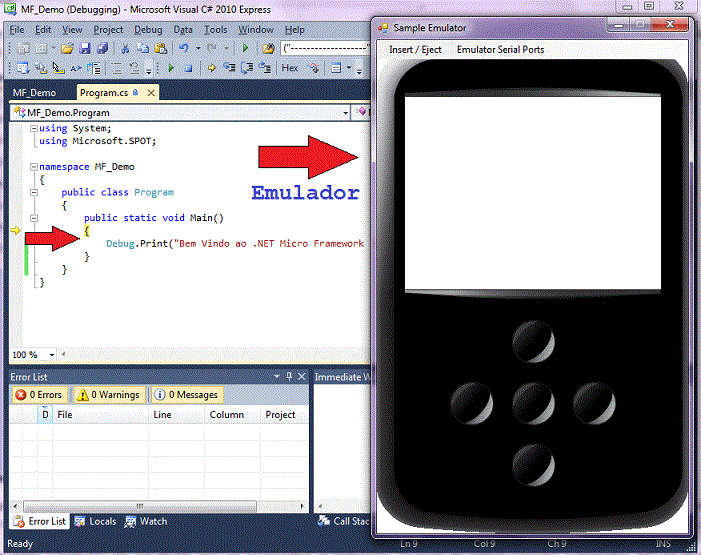701x555 pixels.
Task: Open the Redo history dropdown arrow
Action: coord(226,48)
